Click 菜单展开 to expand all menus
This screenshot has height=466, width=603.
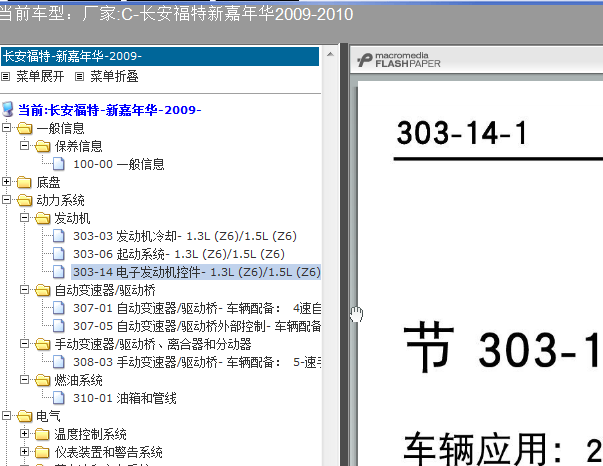[40, 77]
